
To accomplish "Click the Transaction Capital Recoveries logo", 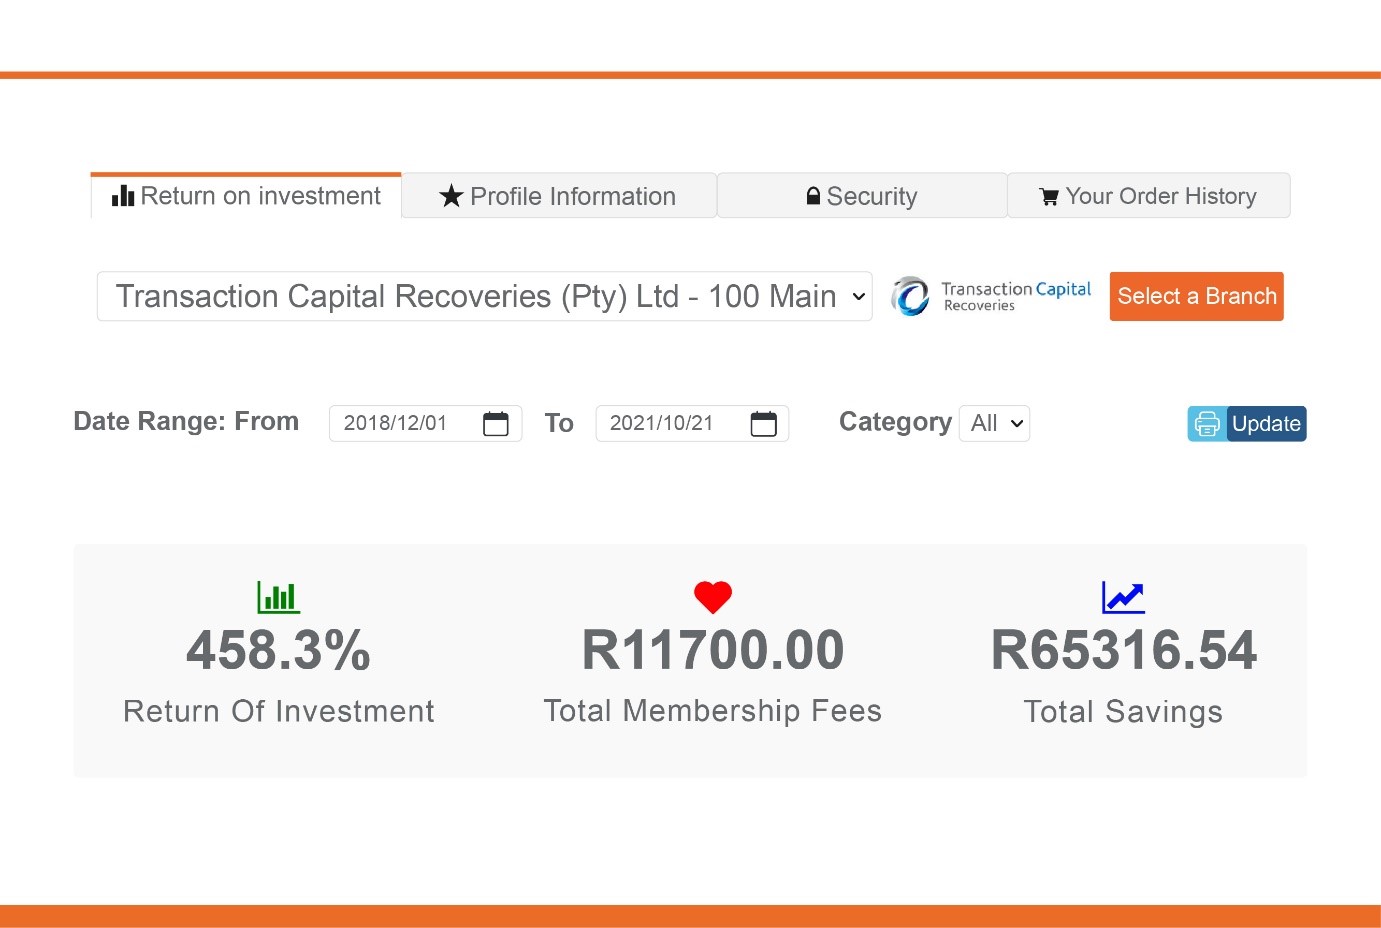I will (991, 296).
